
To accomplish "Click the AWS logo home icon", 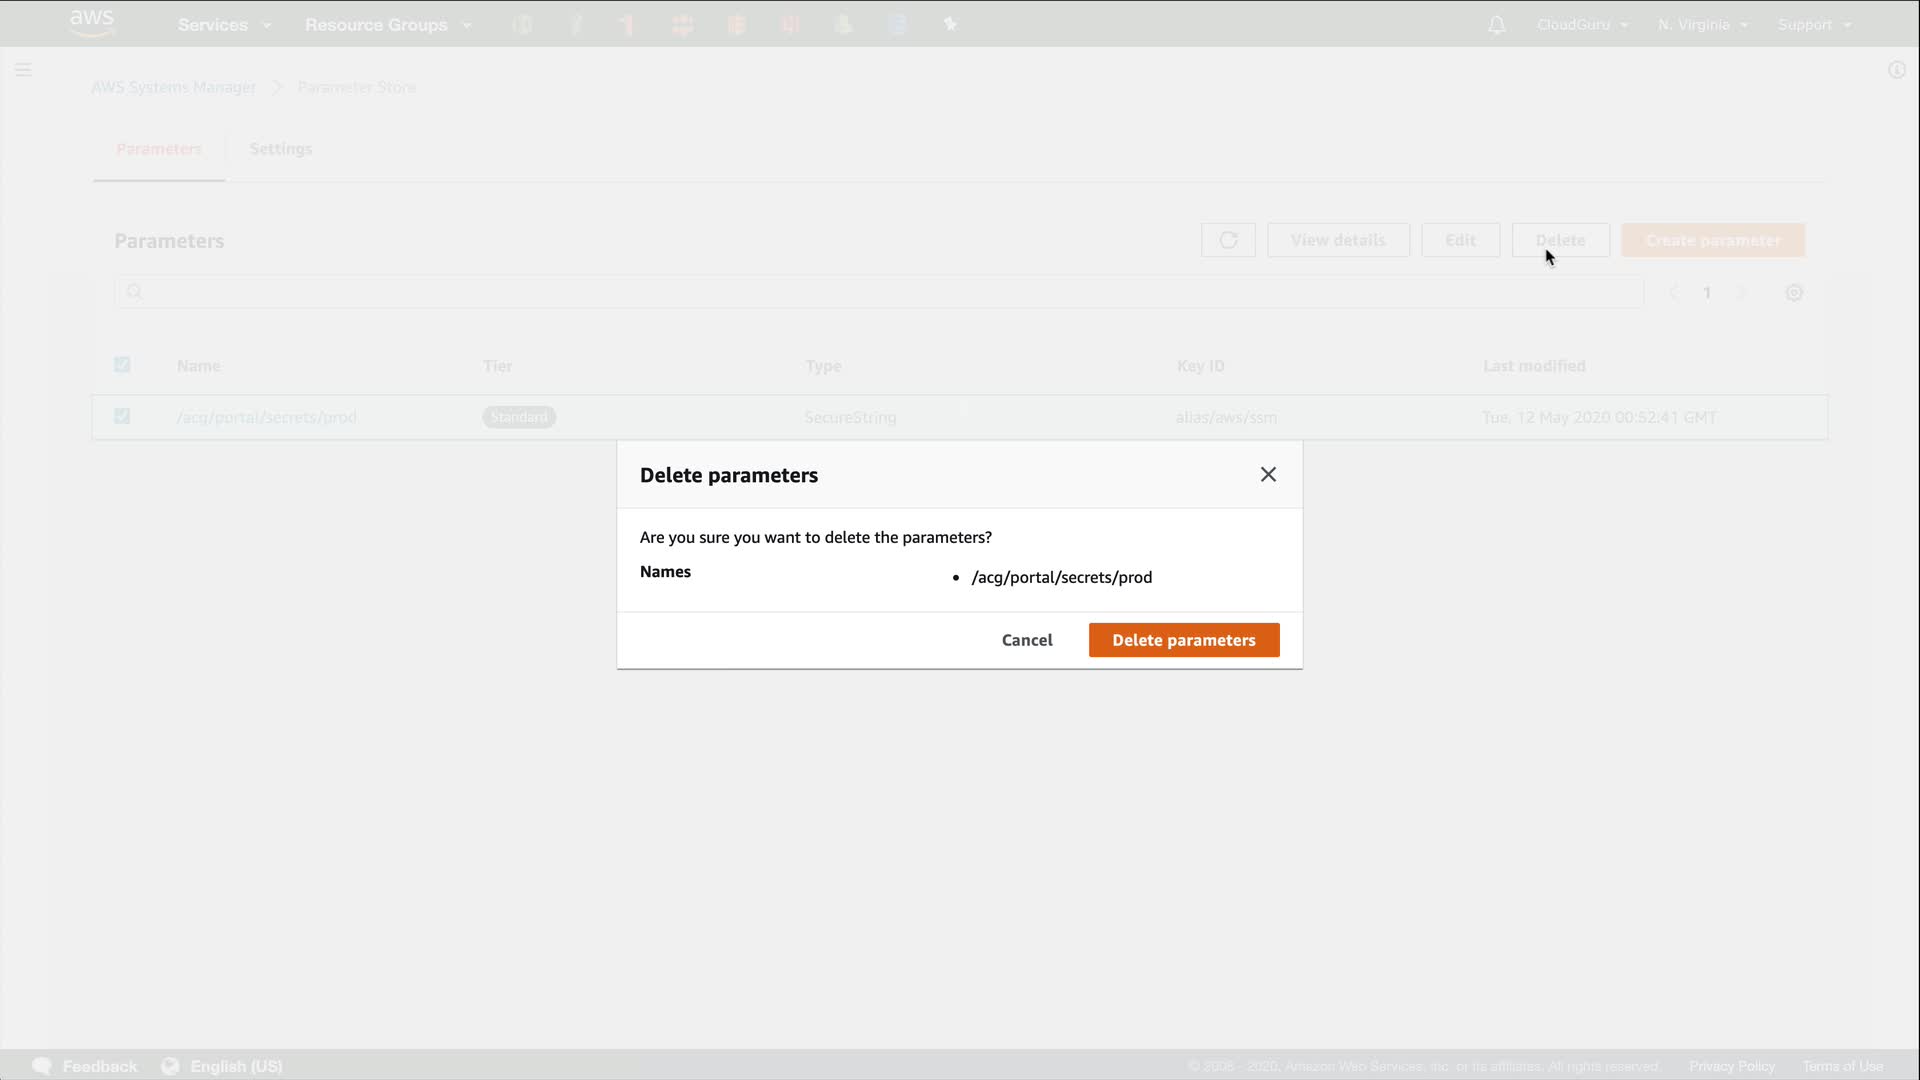I will point(92,23).
